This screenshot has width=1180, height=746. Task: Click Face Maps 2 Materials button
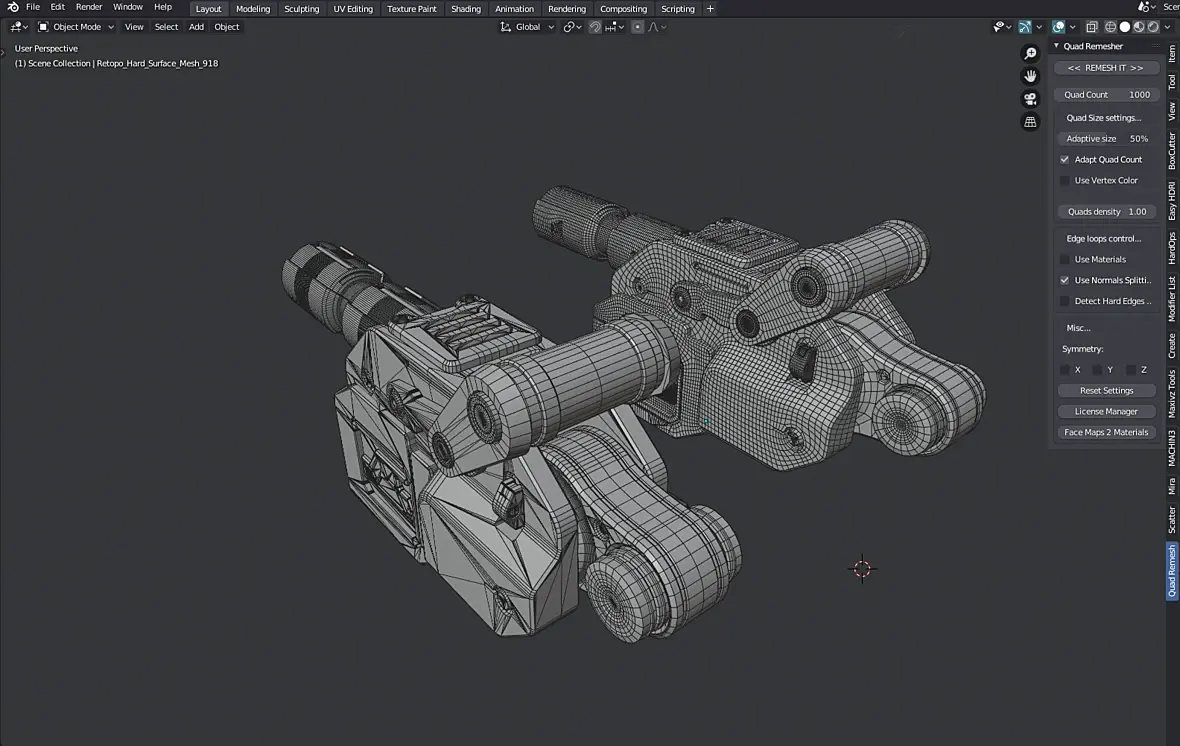[x=1106, y=432]
